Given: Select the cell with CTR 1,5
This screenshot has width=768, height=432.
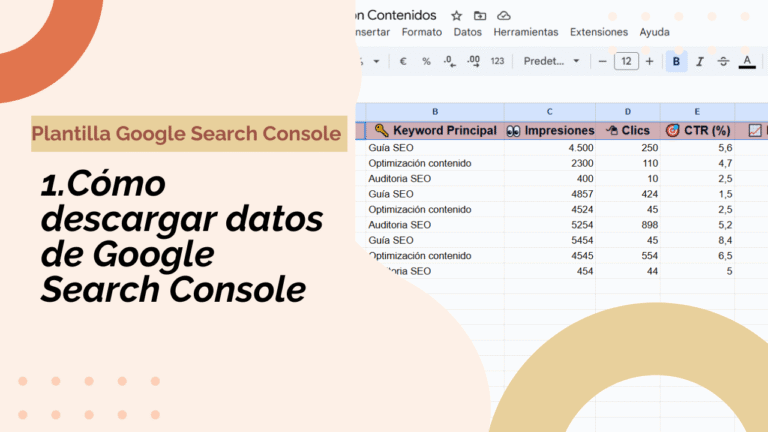Looking at the screenshot, I should tap(697, 194).
